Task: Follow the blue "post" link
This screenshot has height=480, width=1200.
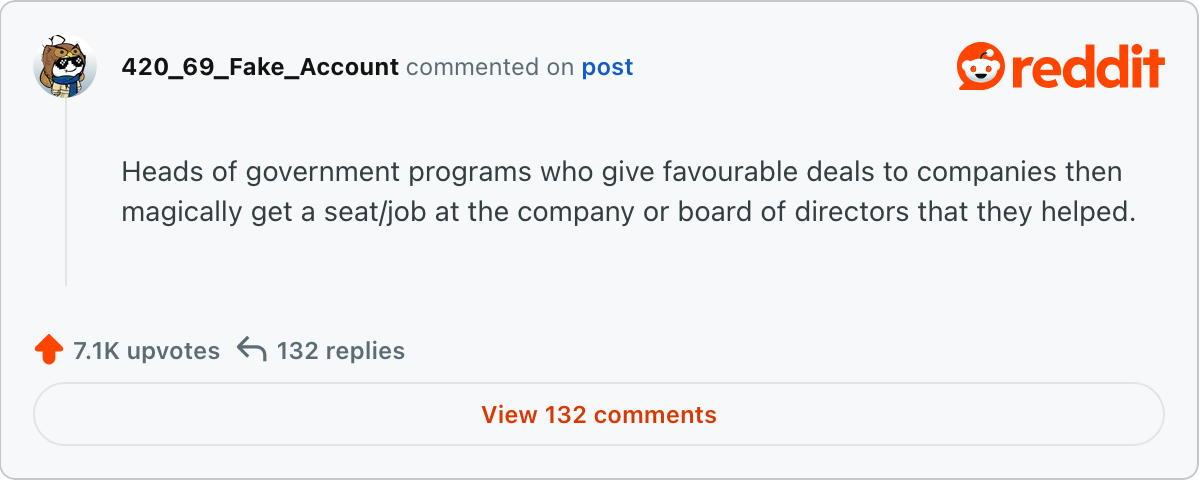Action: (607, 67)
